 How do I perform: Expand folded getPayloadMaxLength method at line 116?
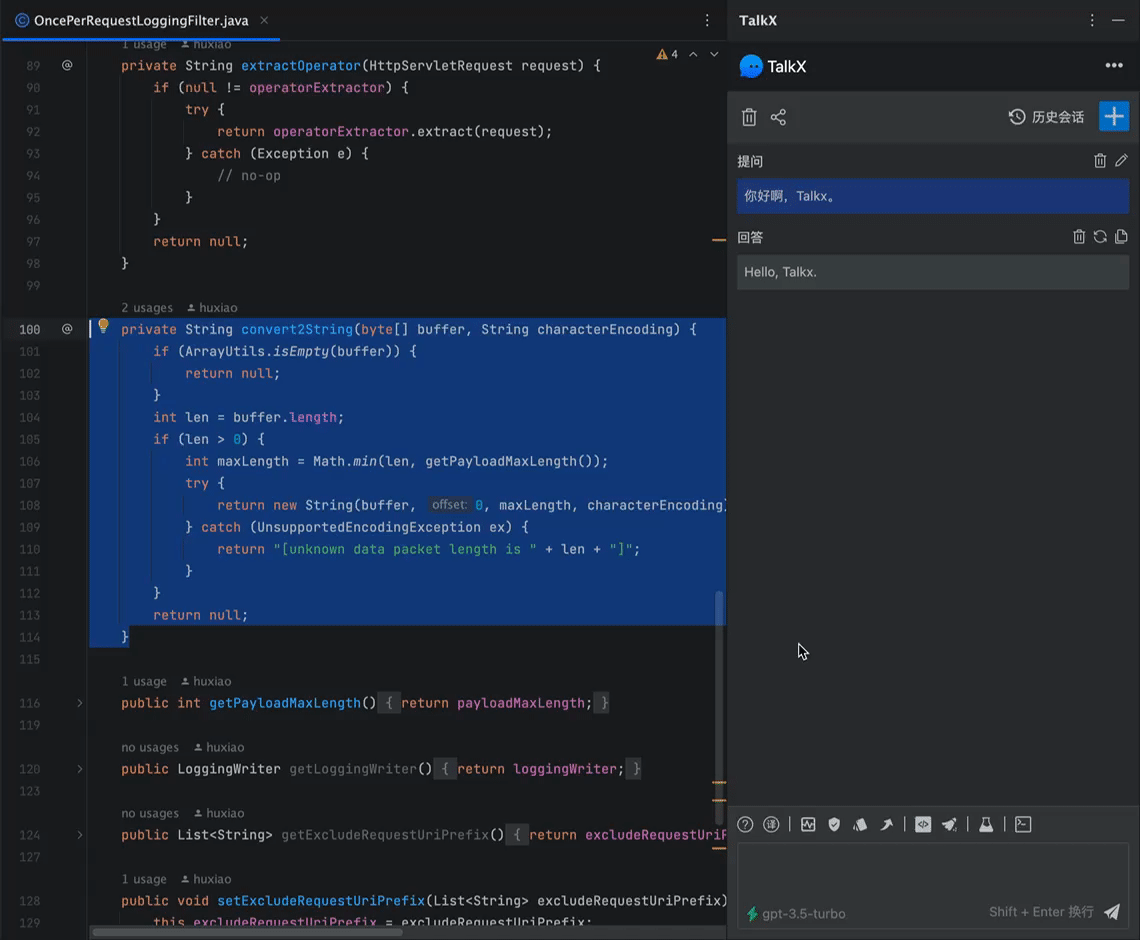click(80, 703)
